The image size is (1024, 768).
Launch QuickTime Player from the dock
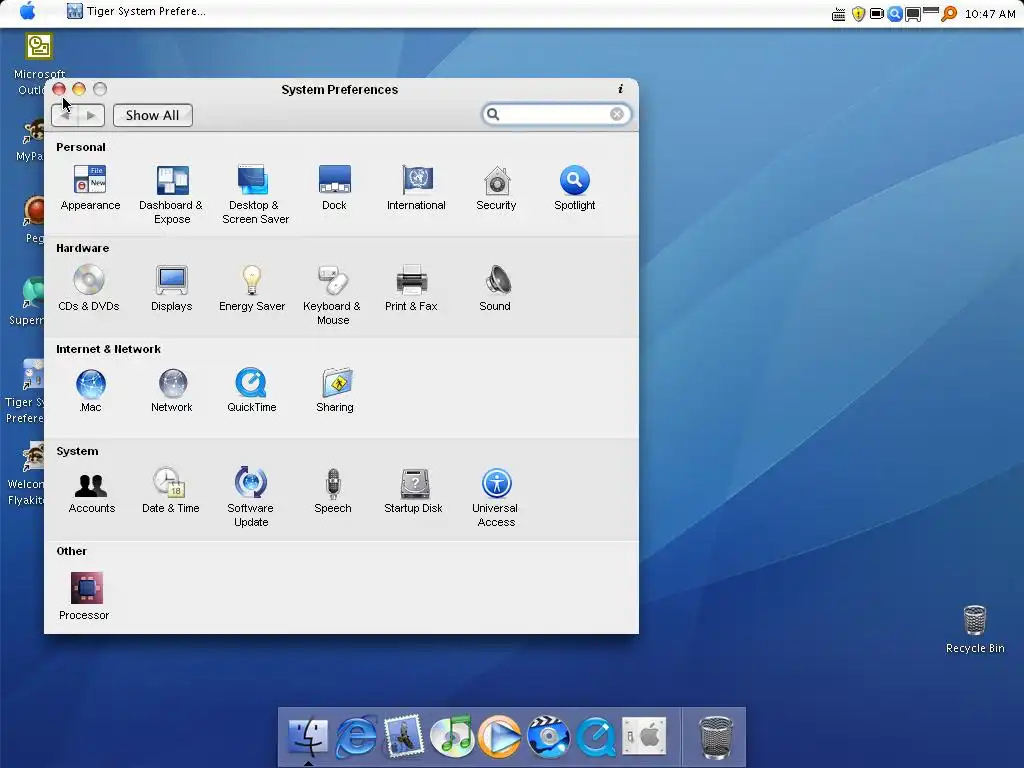pyautogui.click(x=596, y=736)
